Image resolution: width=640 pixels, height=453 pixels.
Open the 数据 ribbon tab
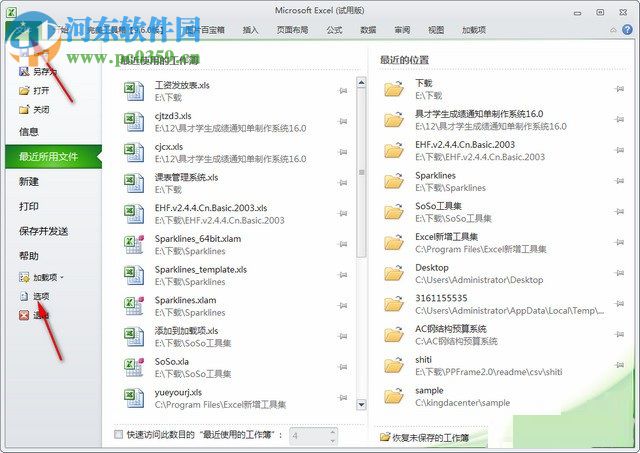368,30
